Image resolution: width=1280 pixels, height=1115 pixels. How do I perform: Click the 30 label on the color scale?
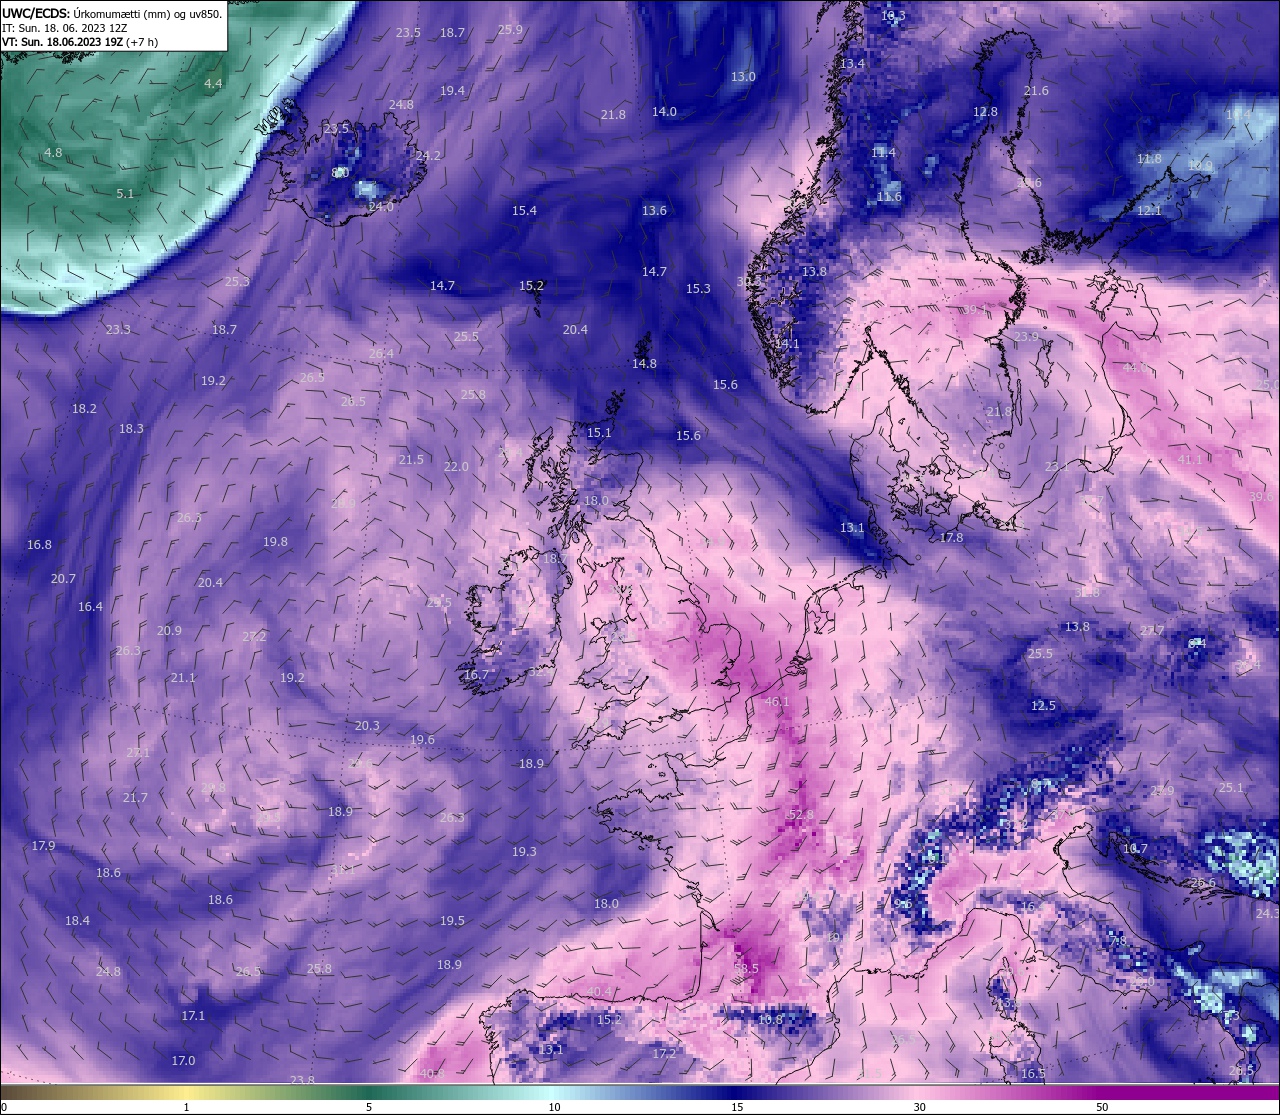tap(919, 1107)
